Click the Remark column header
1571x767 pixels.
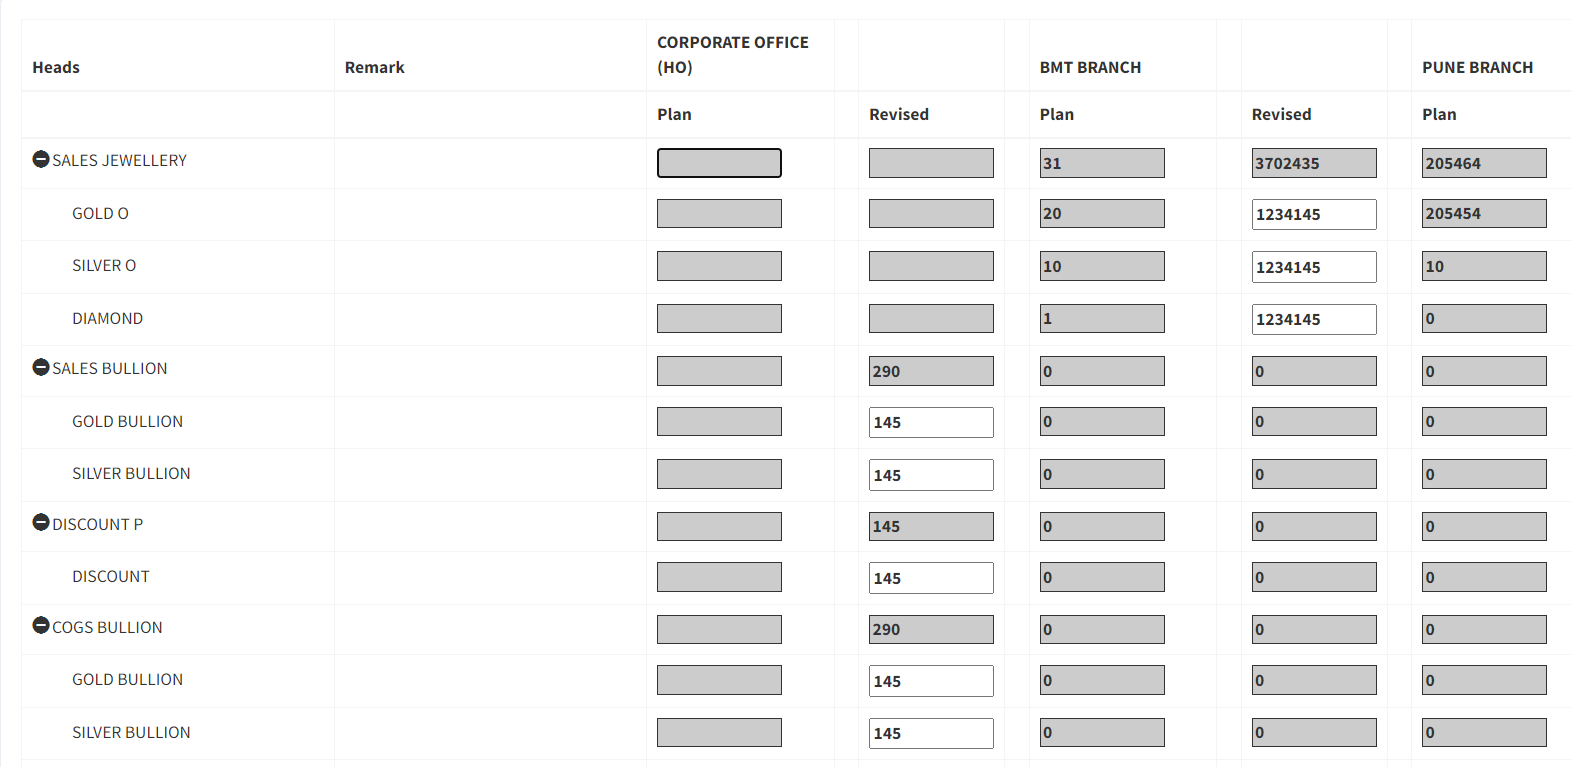(375, 67)
